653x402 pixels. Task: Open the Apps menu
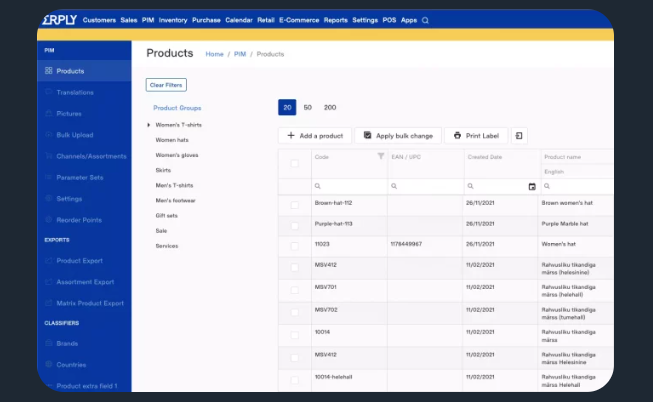(x=409, y=20)
